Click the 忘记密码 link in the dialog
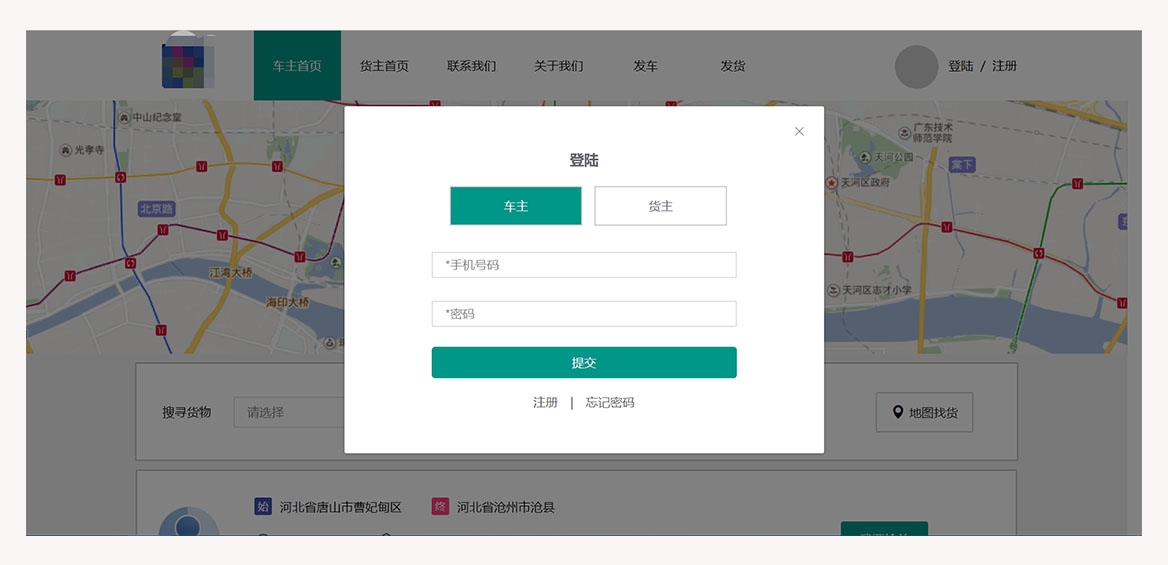1168x565 pixels. point(610,403)
